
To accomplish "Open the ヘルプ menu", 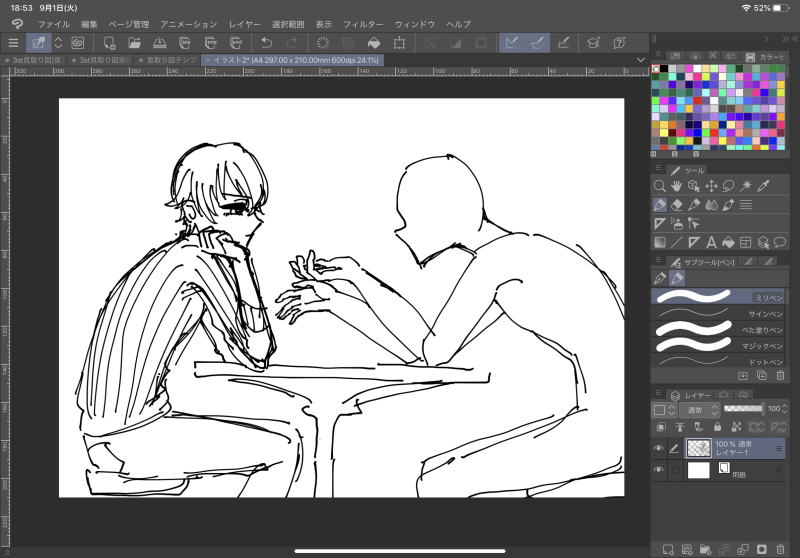I will click(x=458, y=24).
